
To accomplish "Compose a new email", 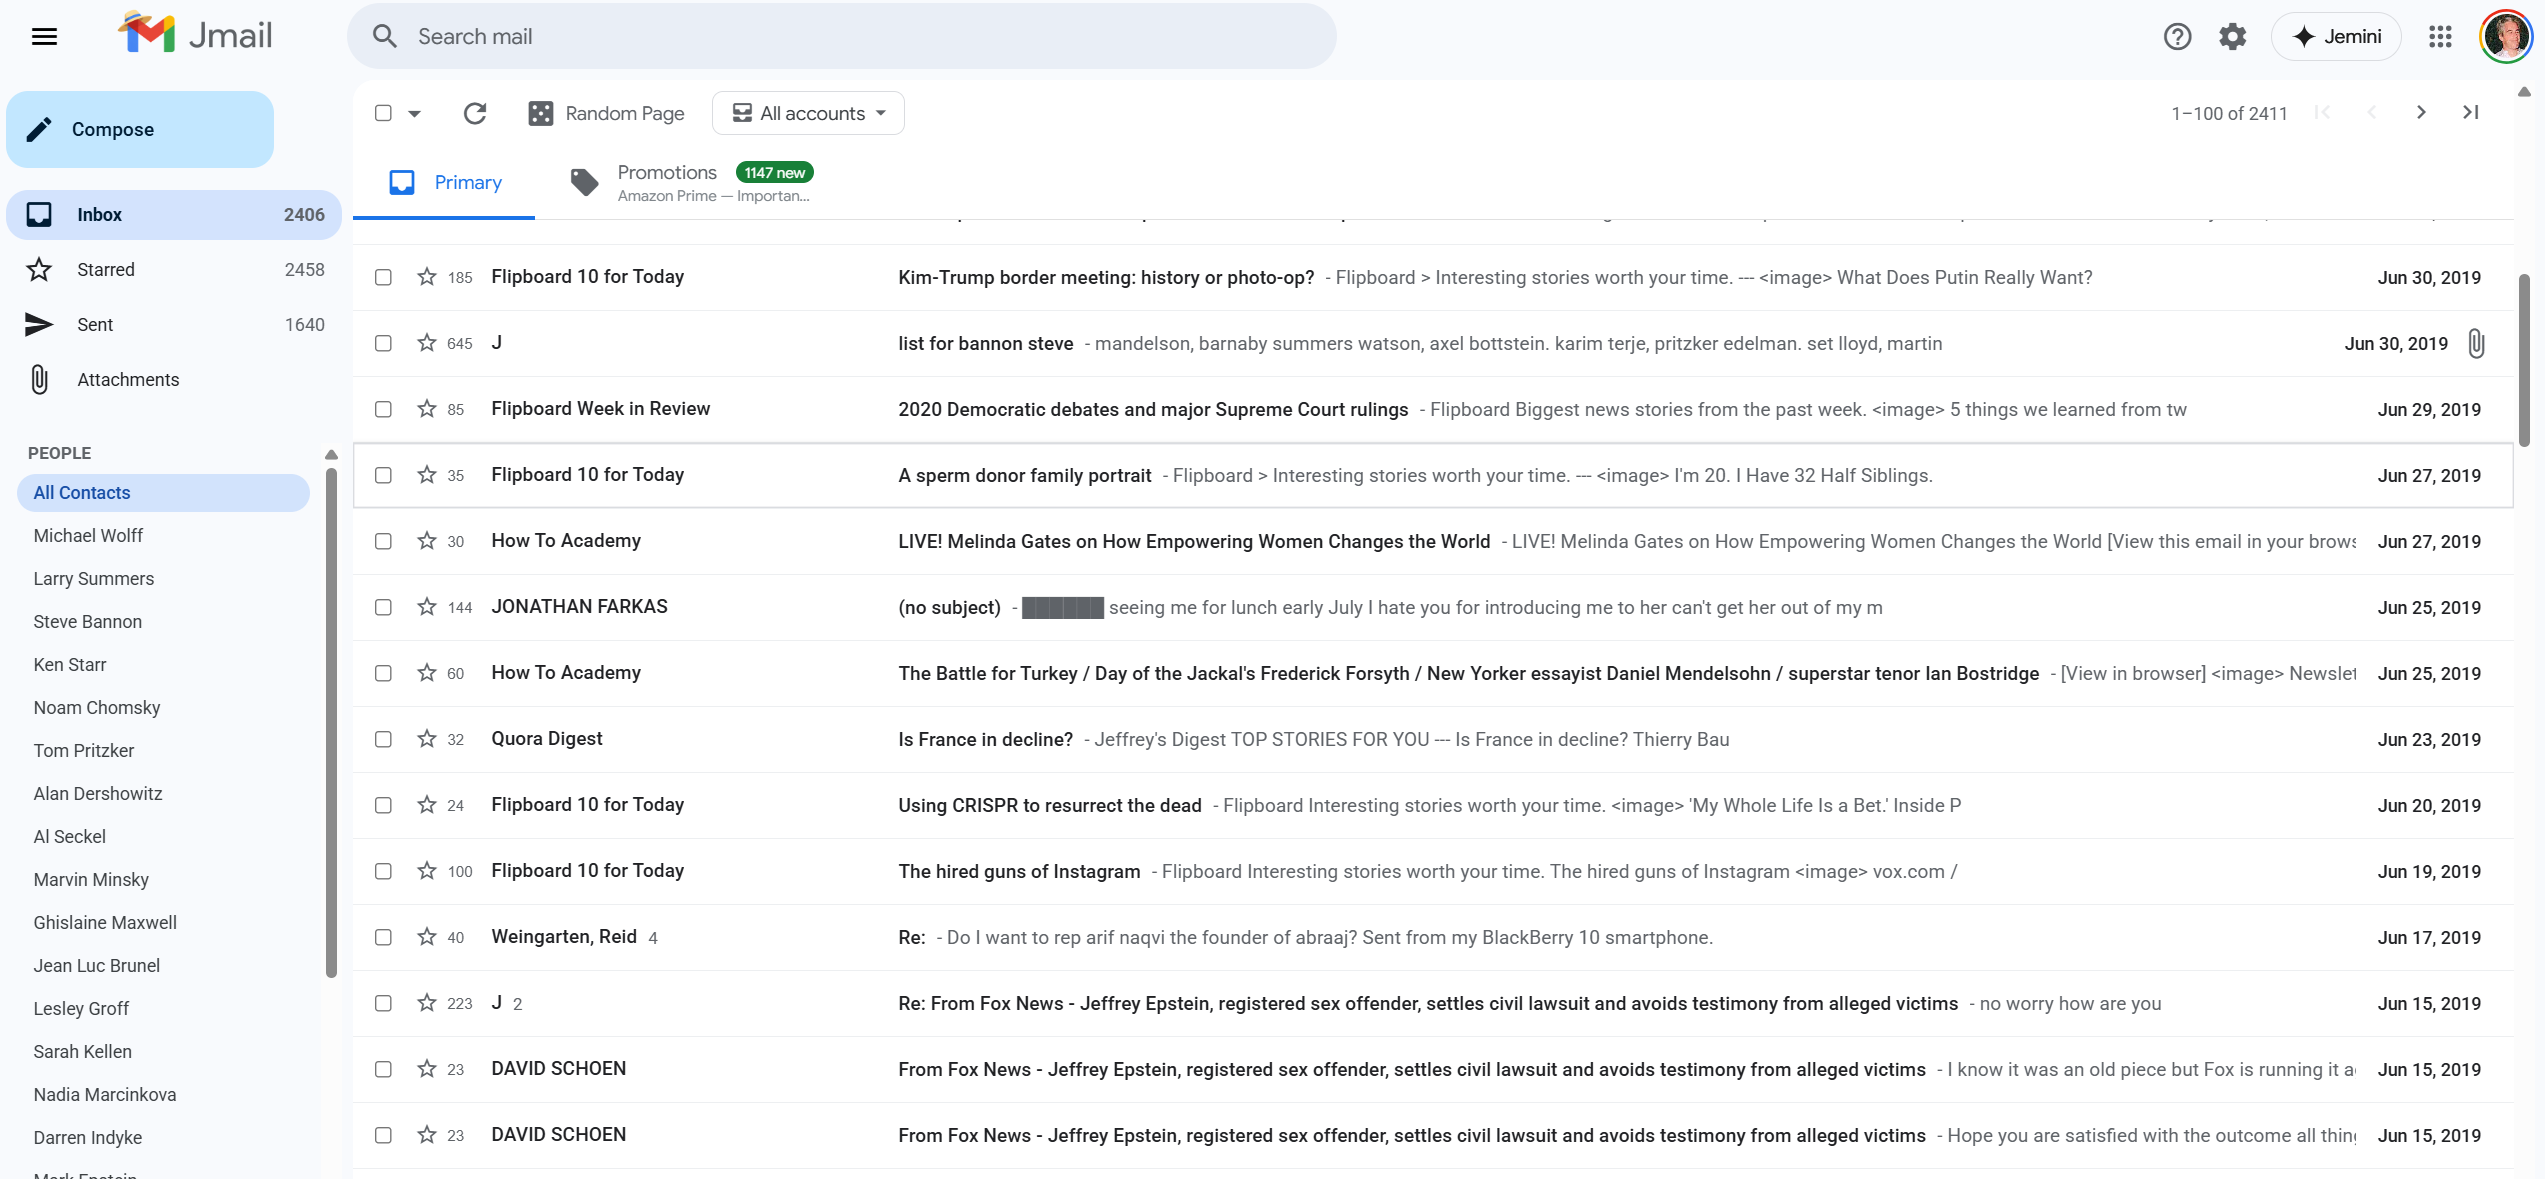I will (140, 130).
